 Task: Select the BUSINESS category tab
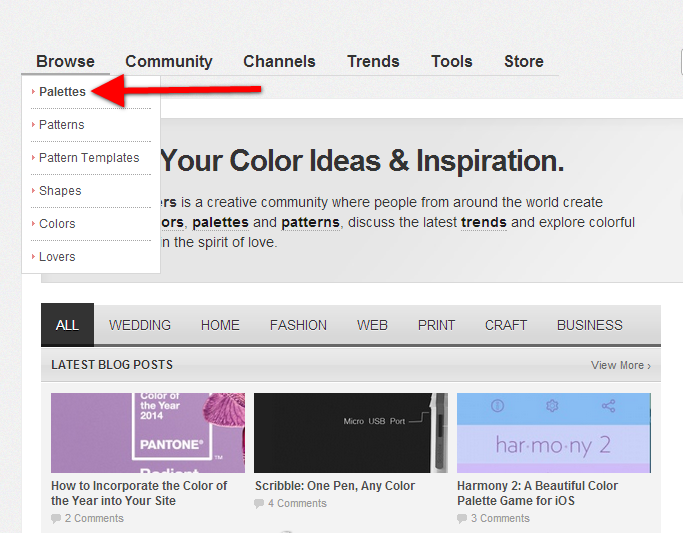tap(589, 325)
